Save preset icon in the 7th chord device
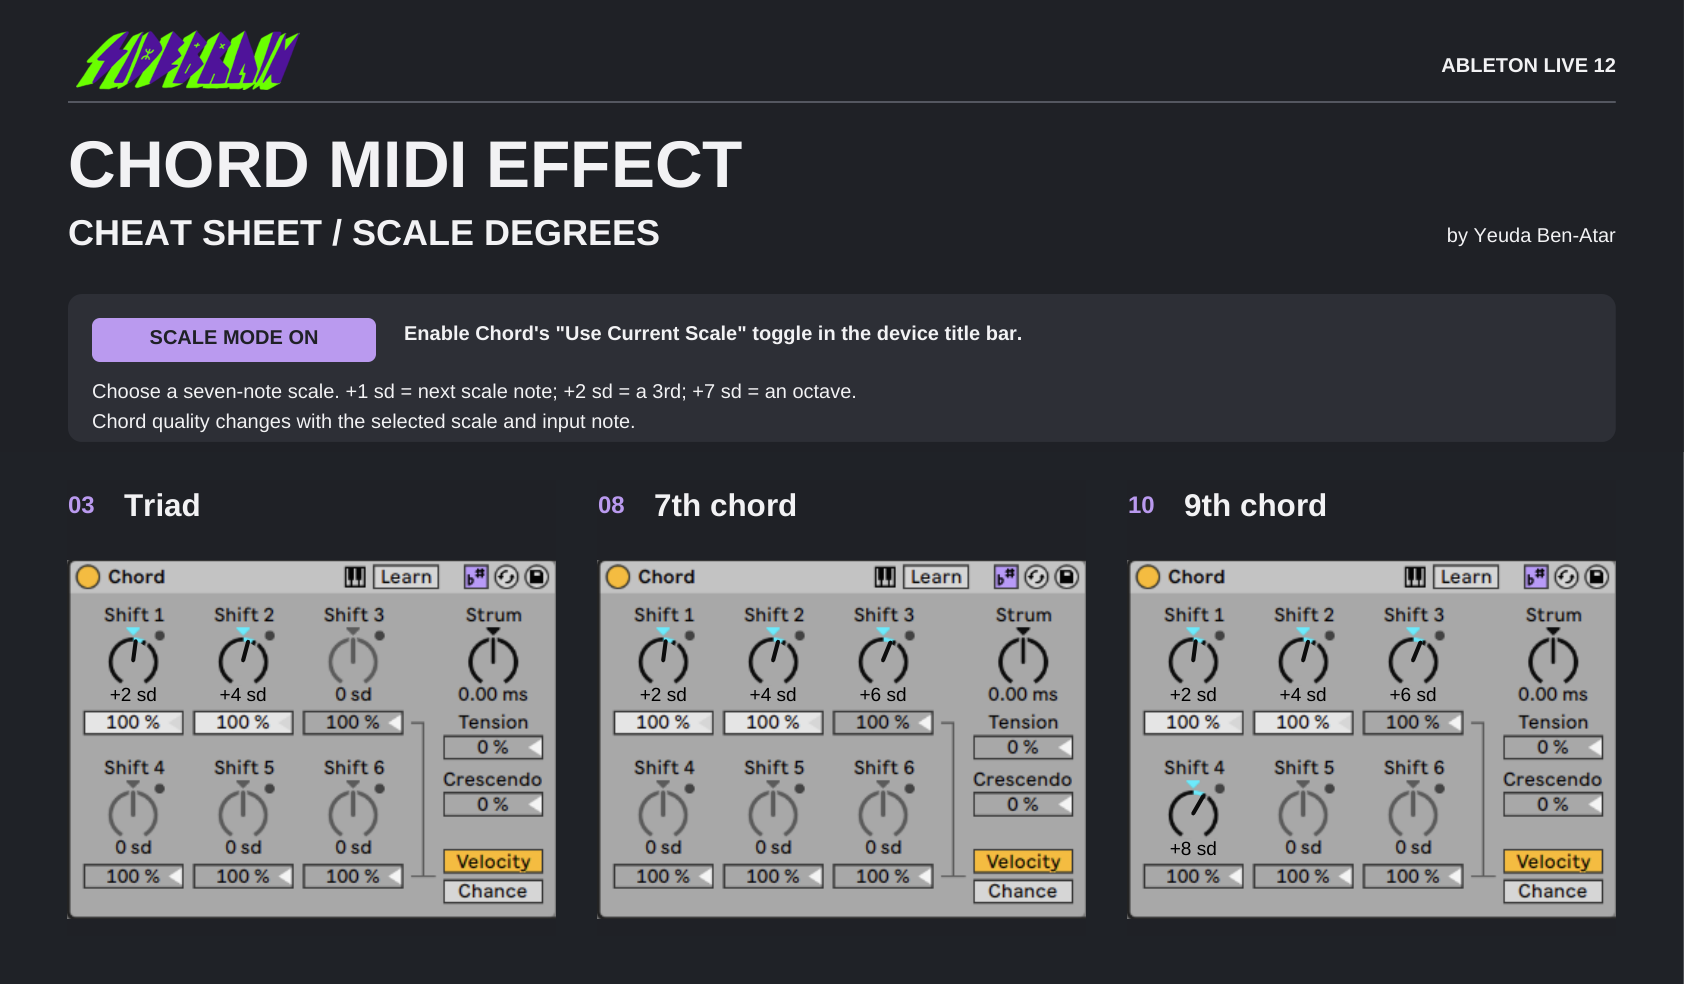The image size is (1684, 984). pyautogui.click(x=1067, y=577)
